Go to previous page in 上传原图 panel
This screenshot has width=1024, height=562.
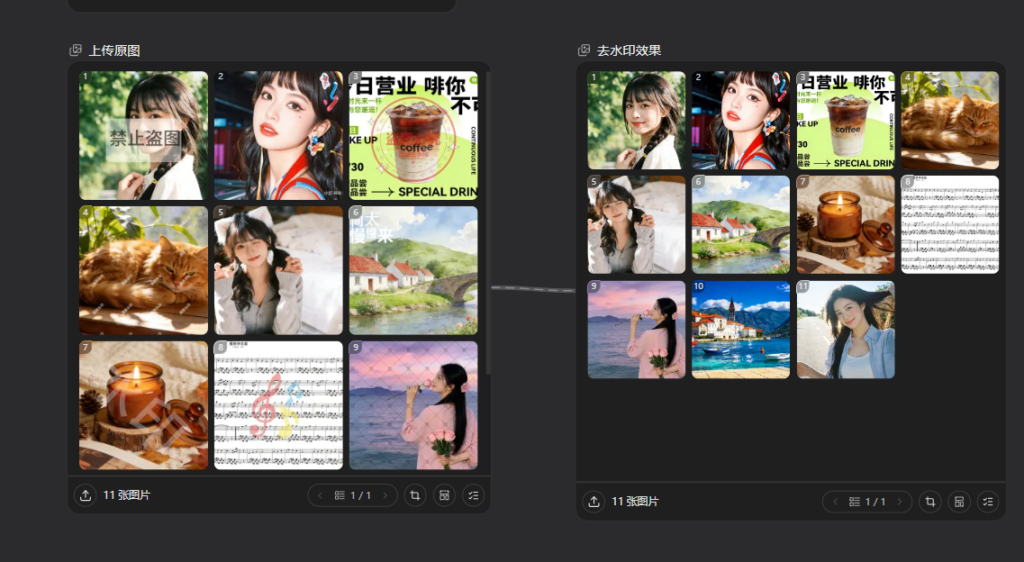tap(320, 495)
